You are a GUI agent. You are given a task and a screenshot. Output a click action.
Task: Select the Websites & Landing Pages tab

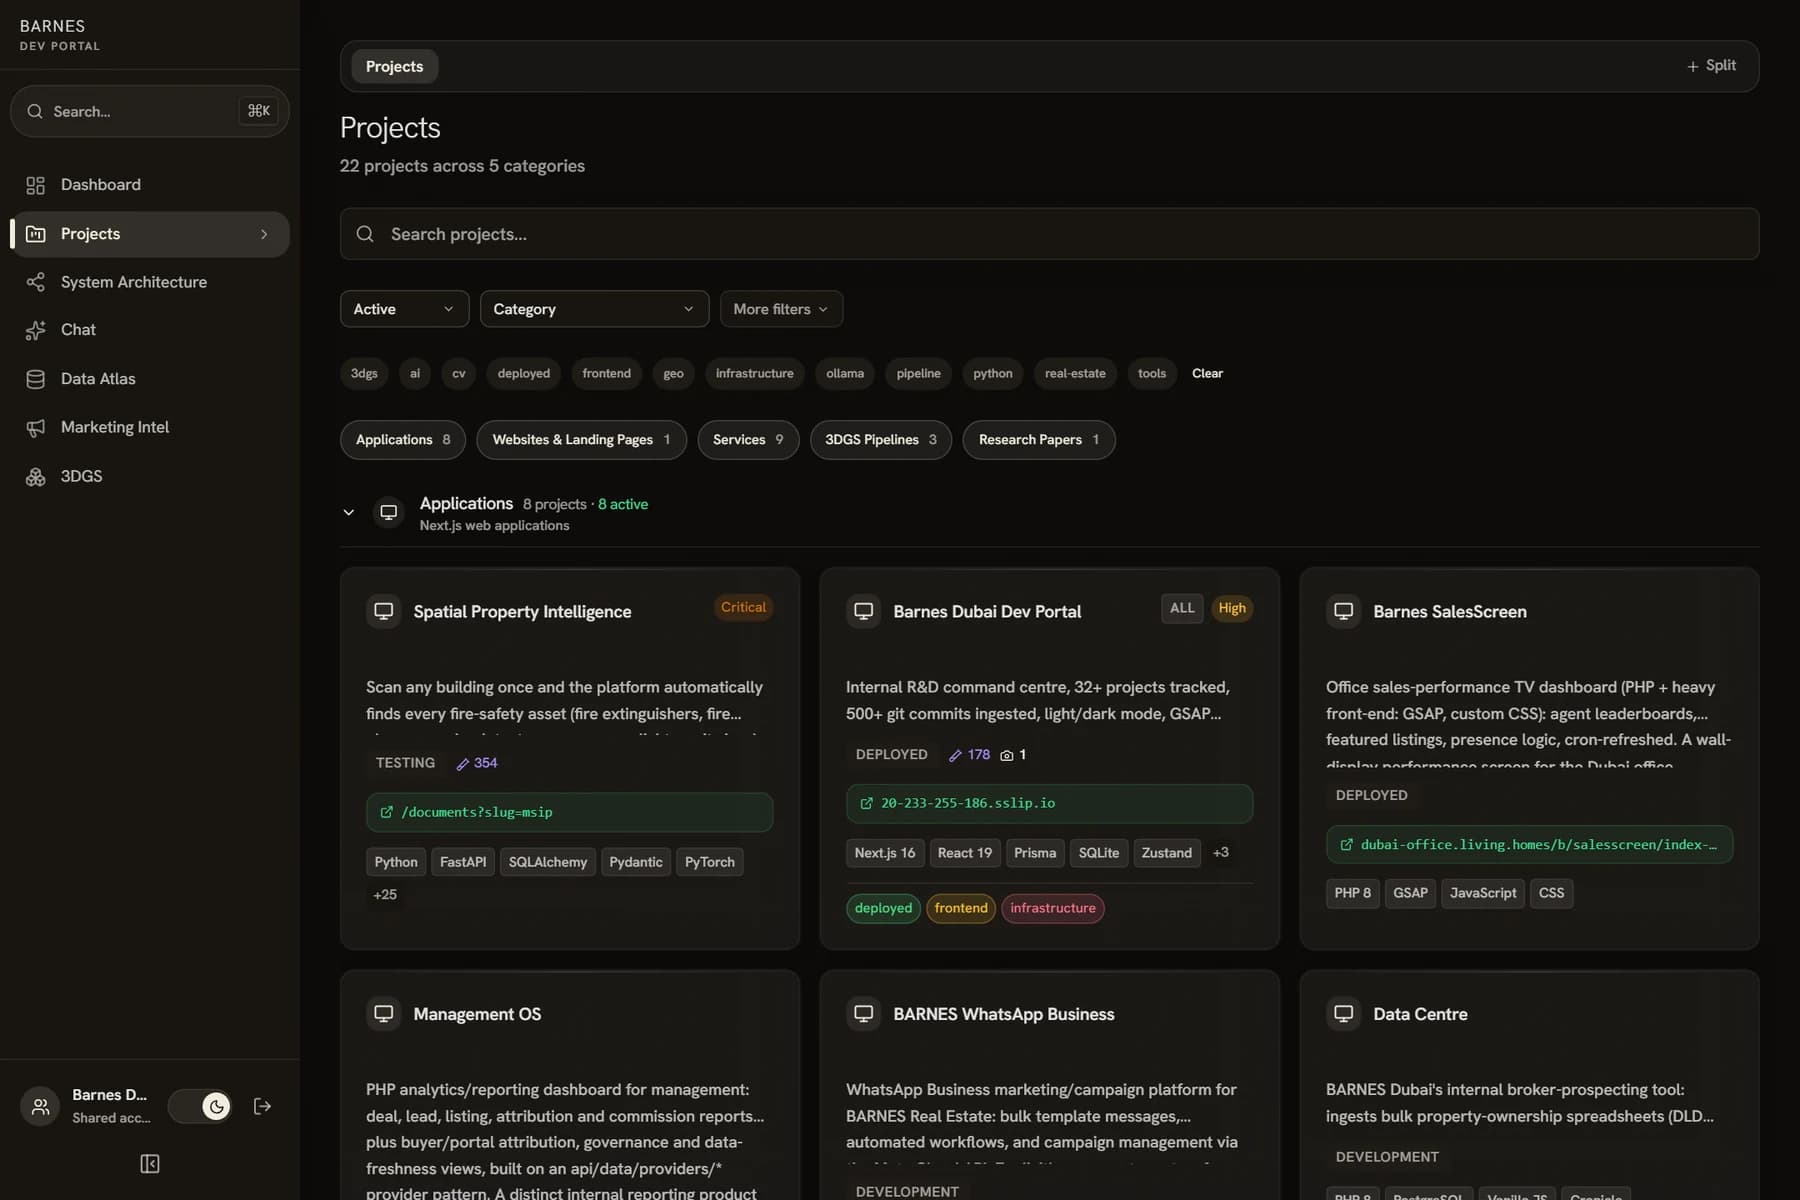point(581,440)
